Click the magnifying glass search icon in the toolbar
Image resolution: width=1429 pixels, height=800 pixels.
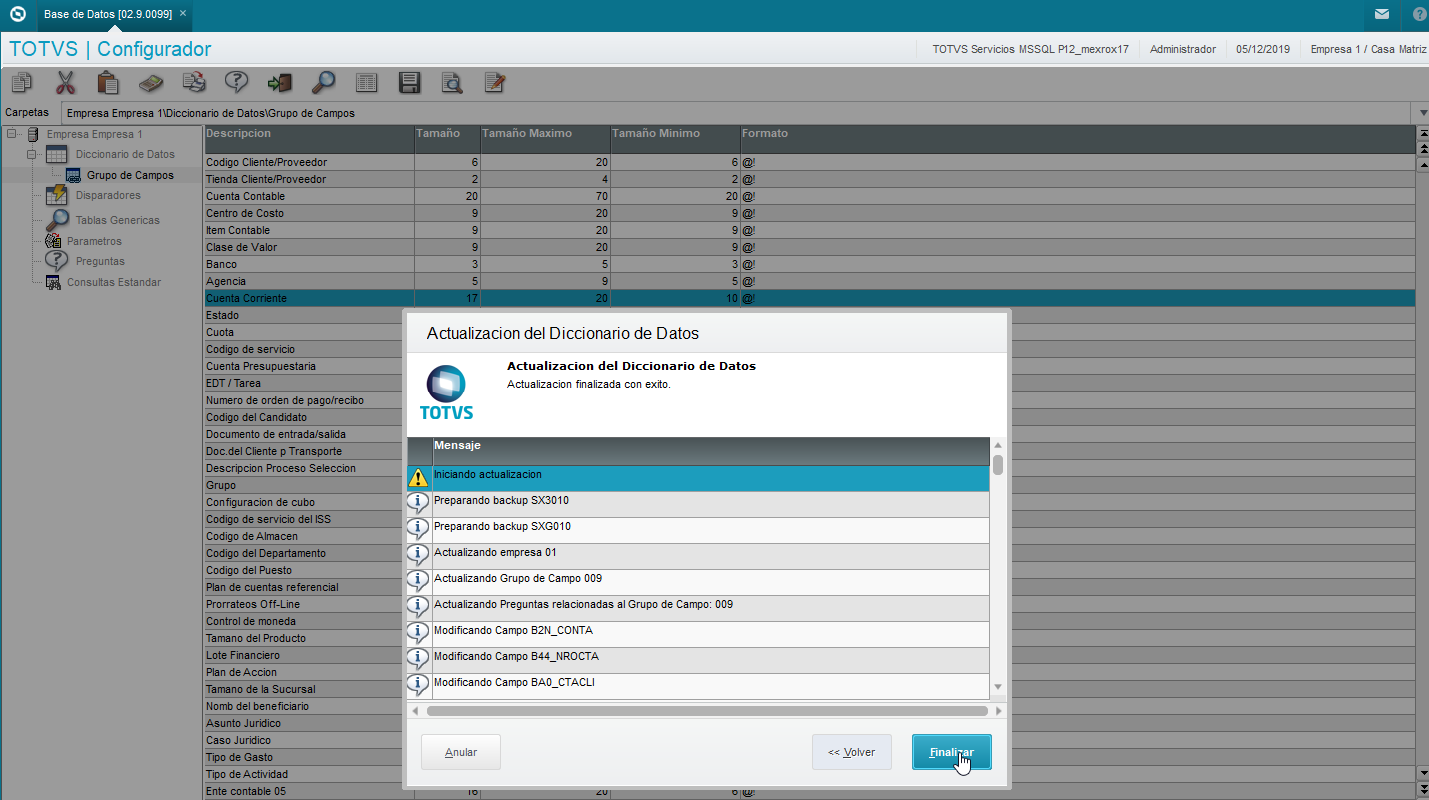click(x=323, y=83)
